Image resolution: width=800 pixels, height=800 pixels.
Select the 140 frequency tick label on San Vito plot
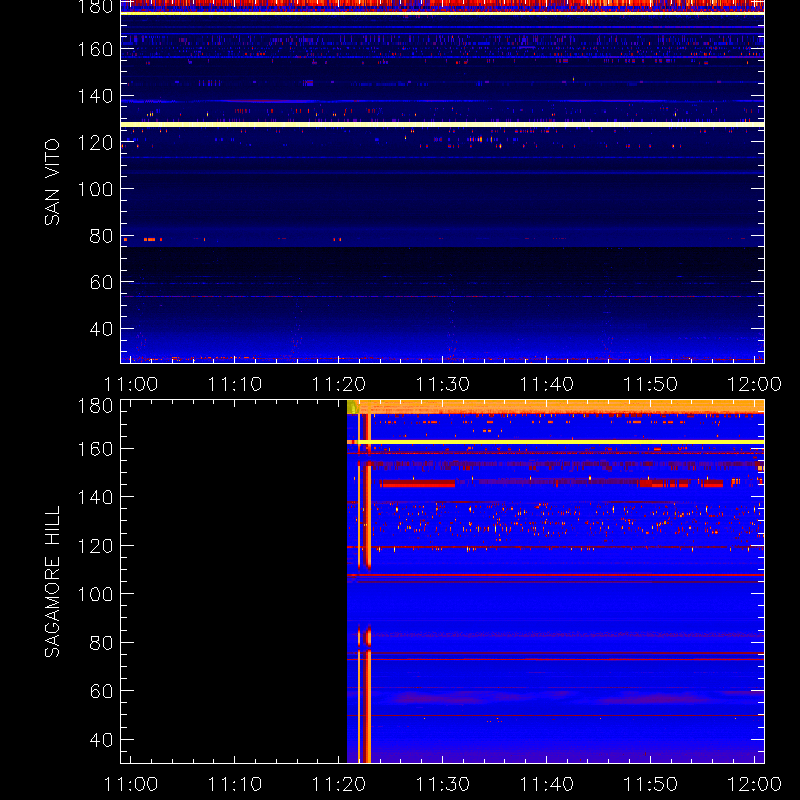(x=95, y=96)
